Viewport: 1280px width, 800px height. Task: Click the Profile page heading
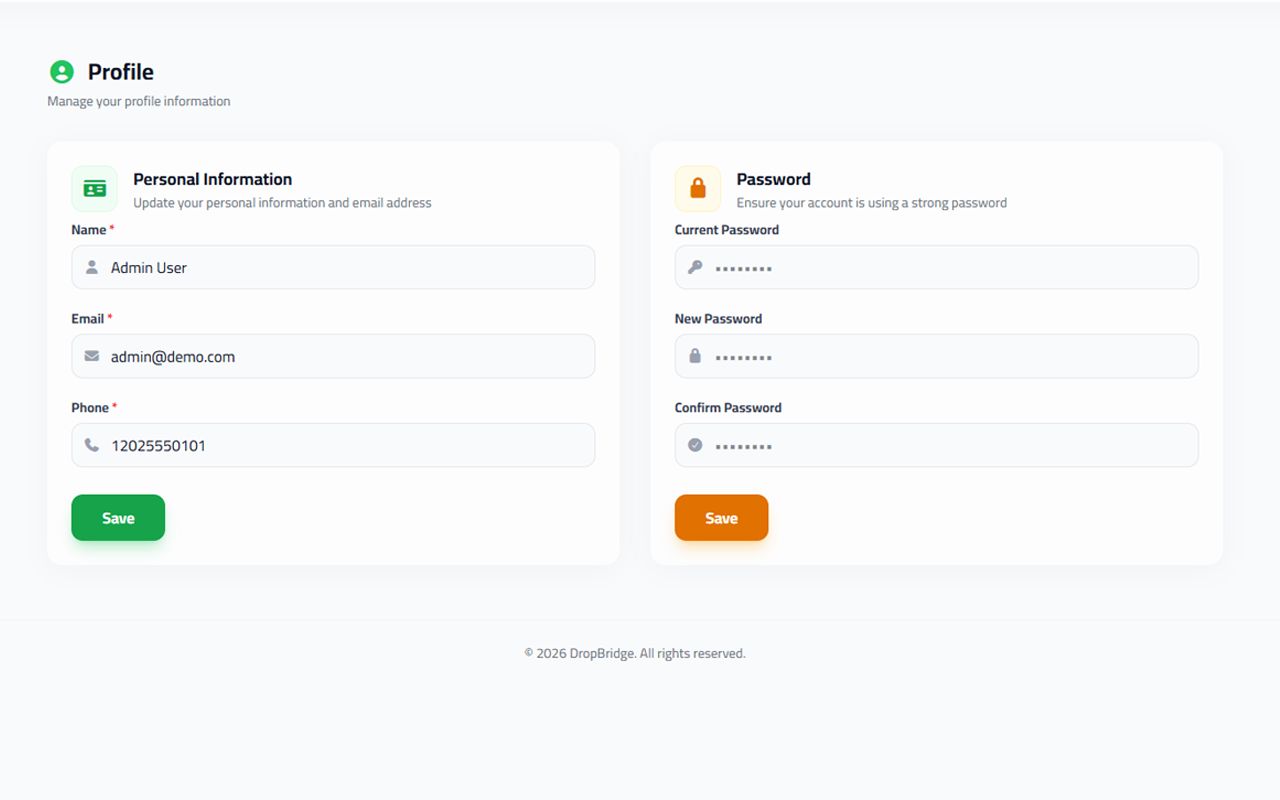pos(121,72)
